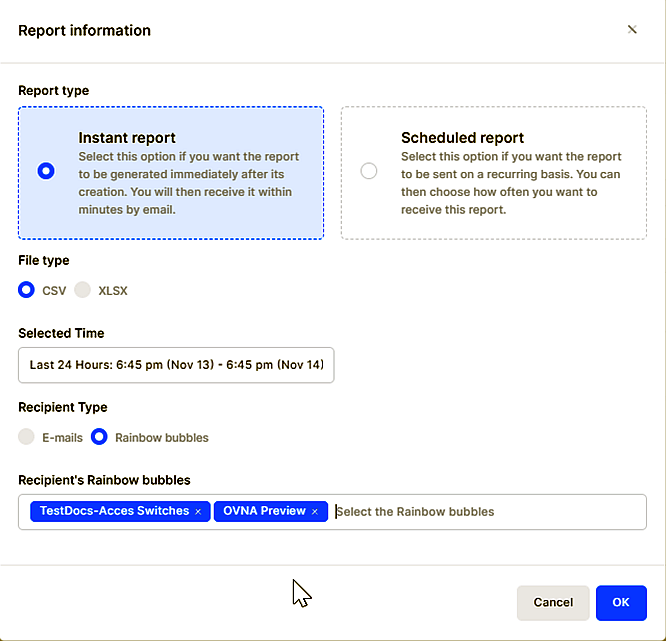666x641 pixels.
Task: Open the Selected Time range picker
Action: 176,365
